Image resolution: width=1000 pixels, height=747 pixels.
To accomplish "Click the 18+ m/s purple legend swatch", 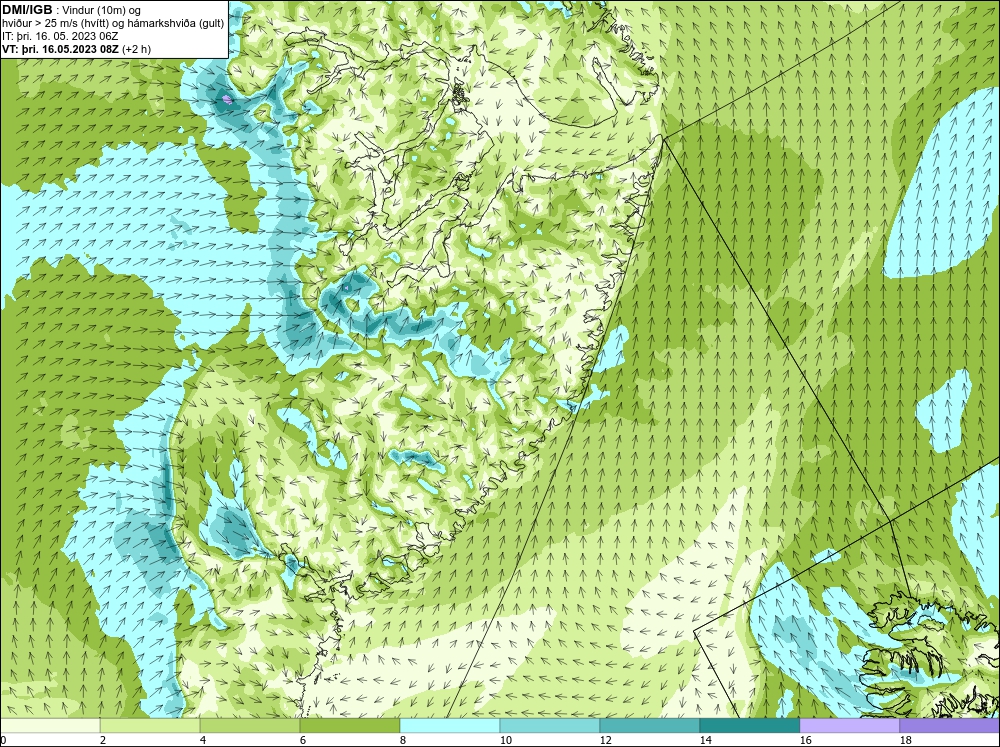I will [x=950, y=726].
